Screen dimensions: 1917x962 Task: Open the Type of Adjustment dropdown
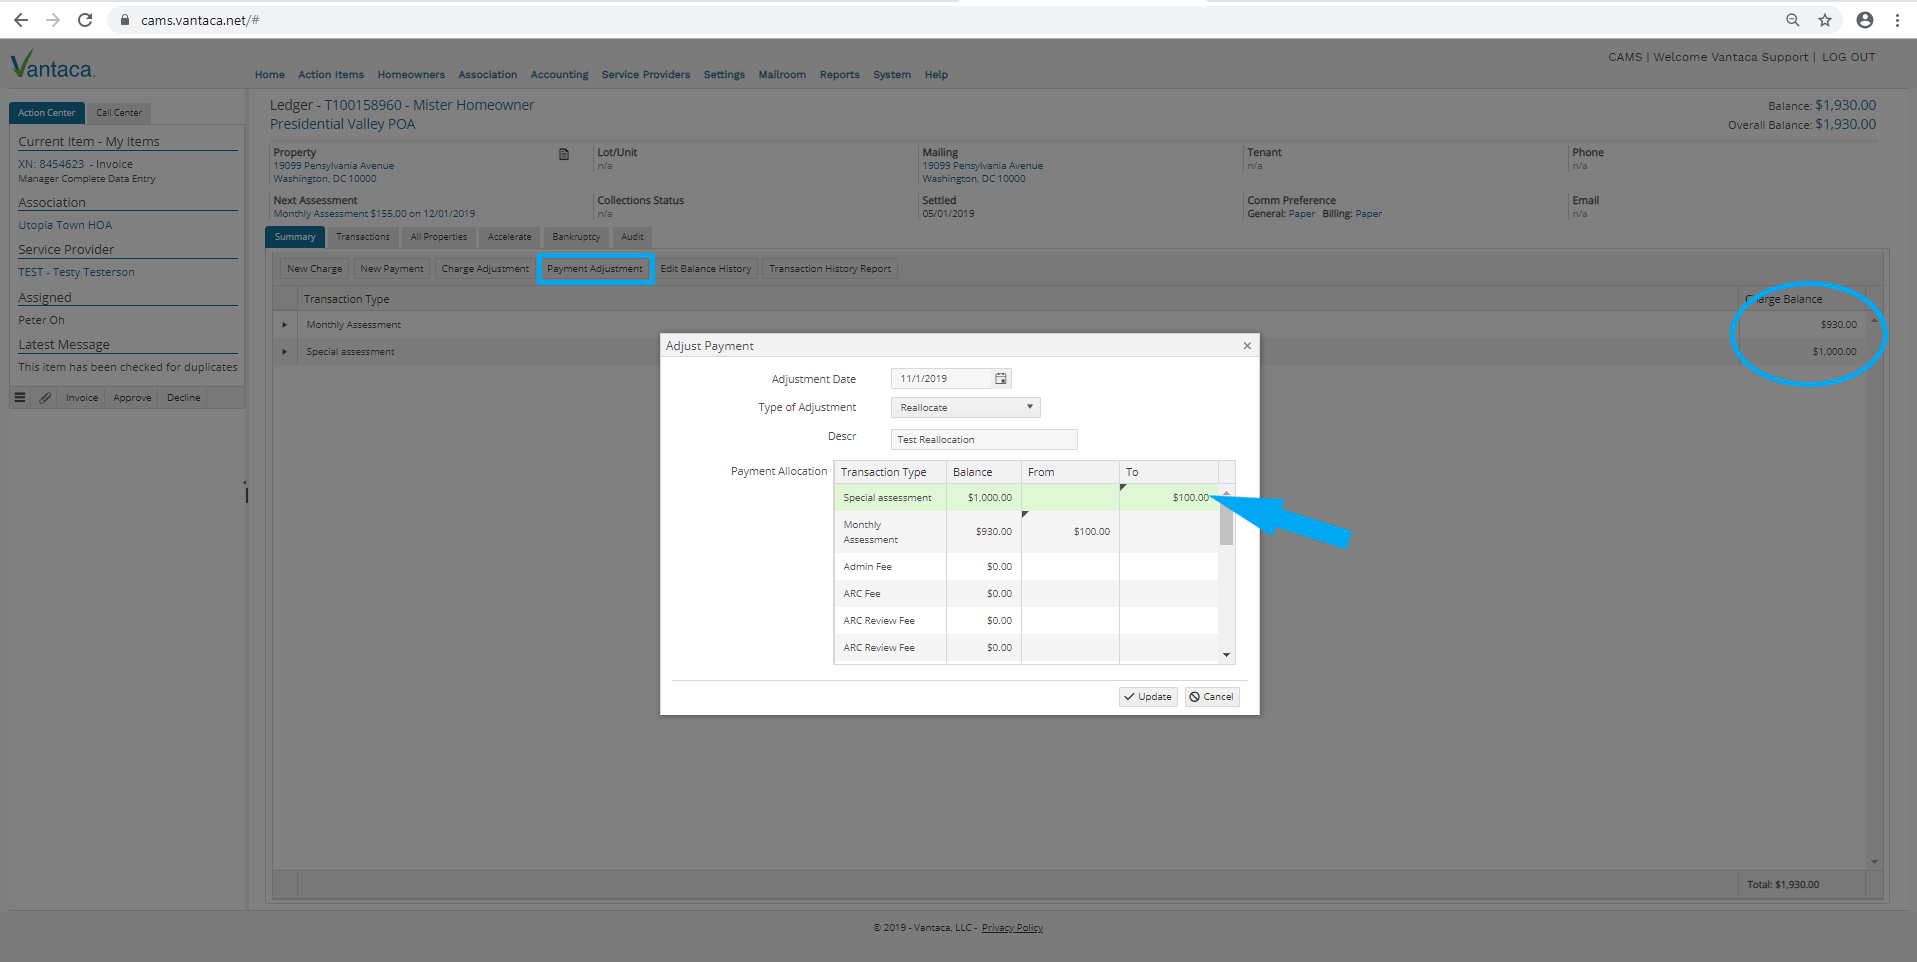coord(965,407)
